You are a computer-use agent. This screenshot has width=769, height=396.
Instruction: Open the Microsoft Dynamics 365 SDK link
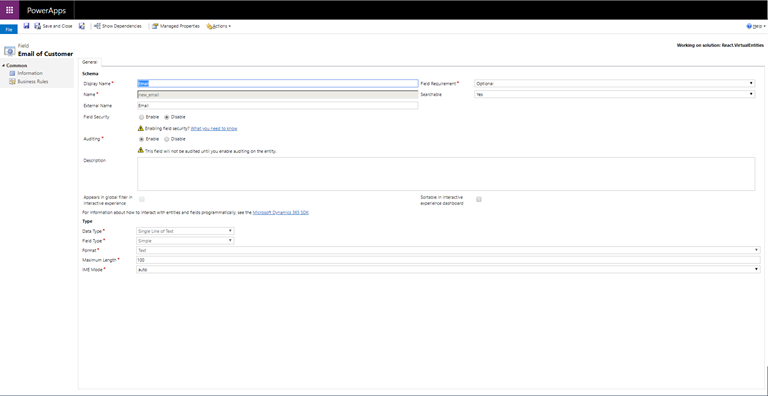[x=281, y=212]
